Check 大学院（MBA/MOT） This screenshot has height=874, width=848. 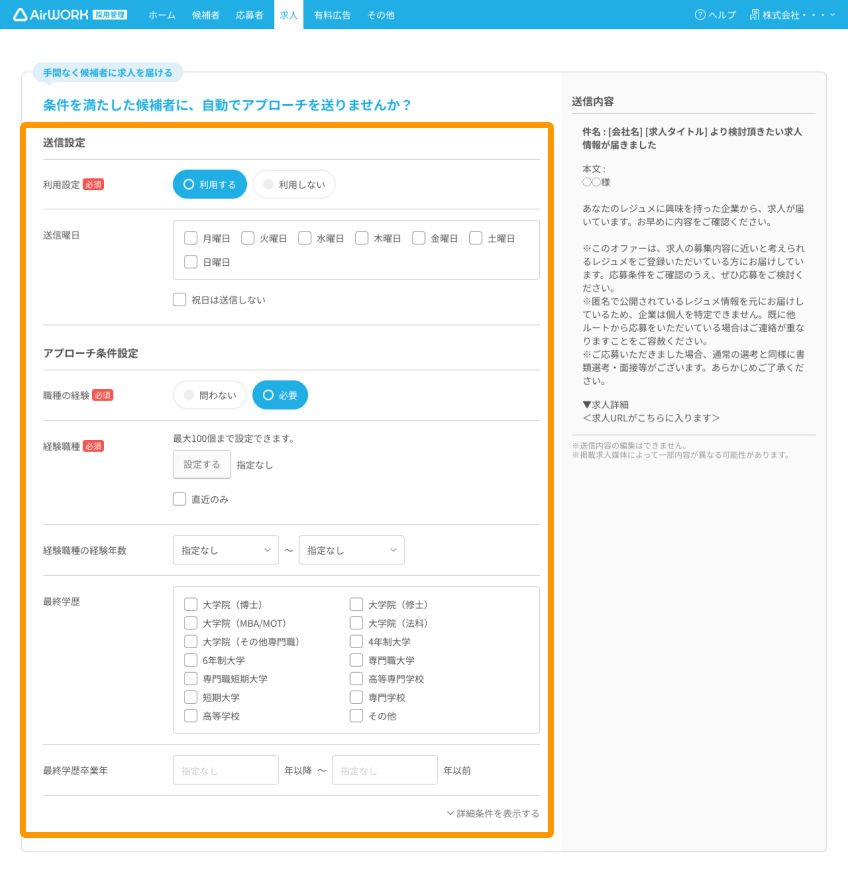191,623
